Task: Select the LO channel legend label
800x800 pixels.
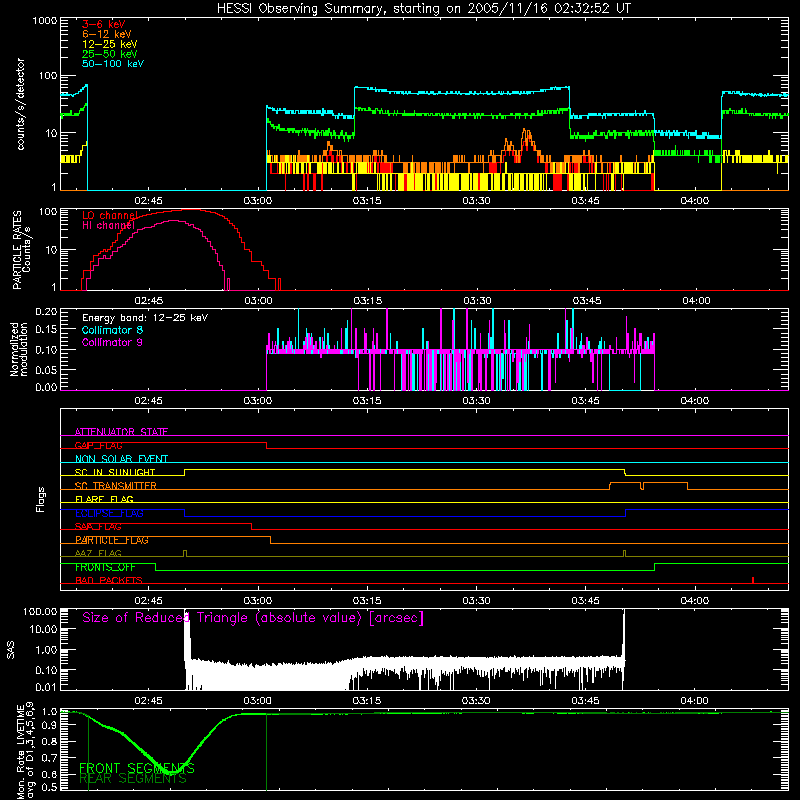Action: [x=110, y=215]
